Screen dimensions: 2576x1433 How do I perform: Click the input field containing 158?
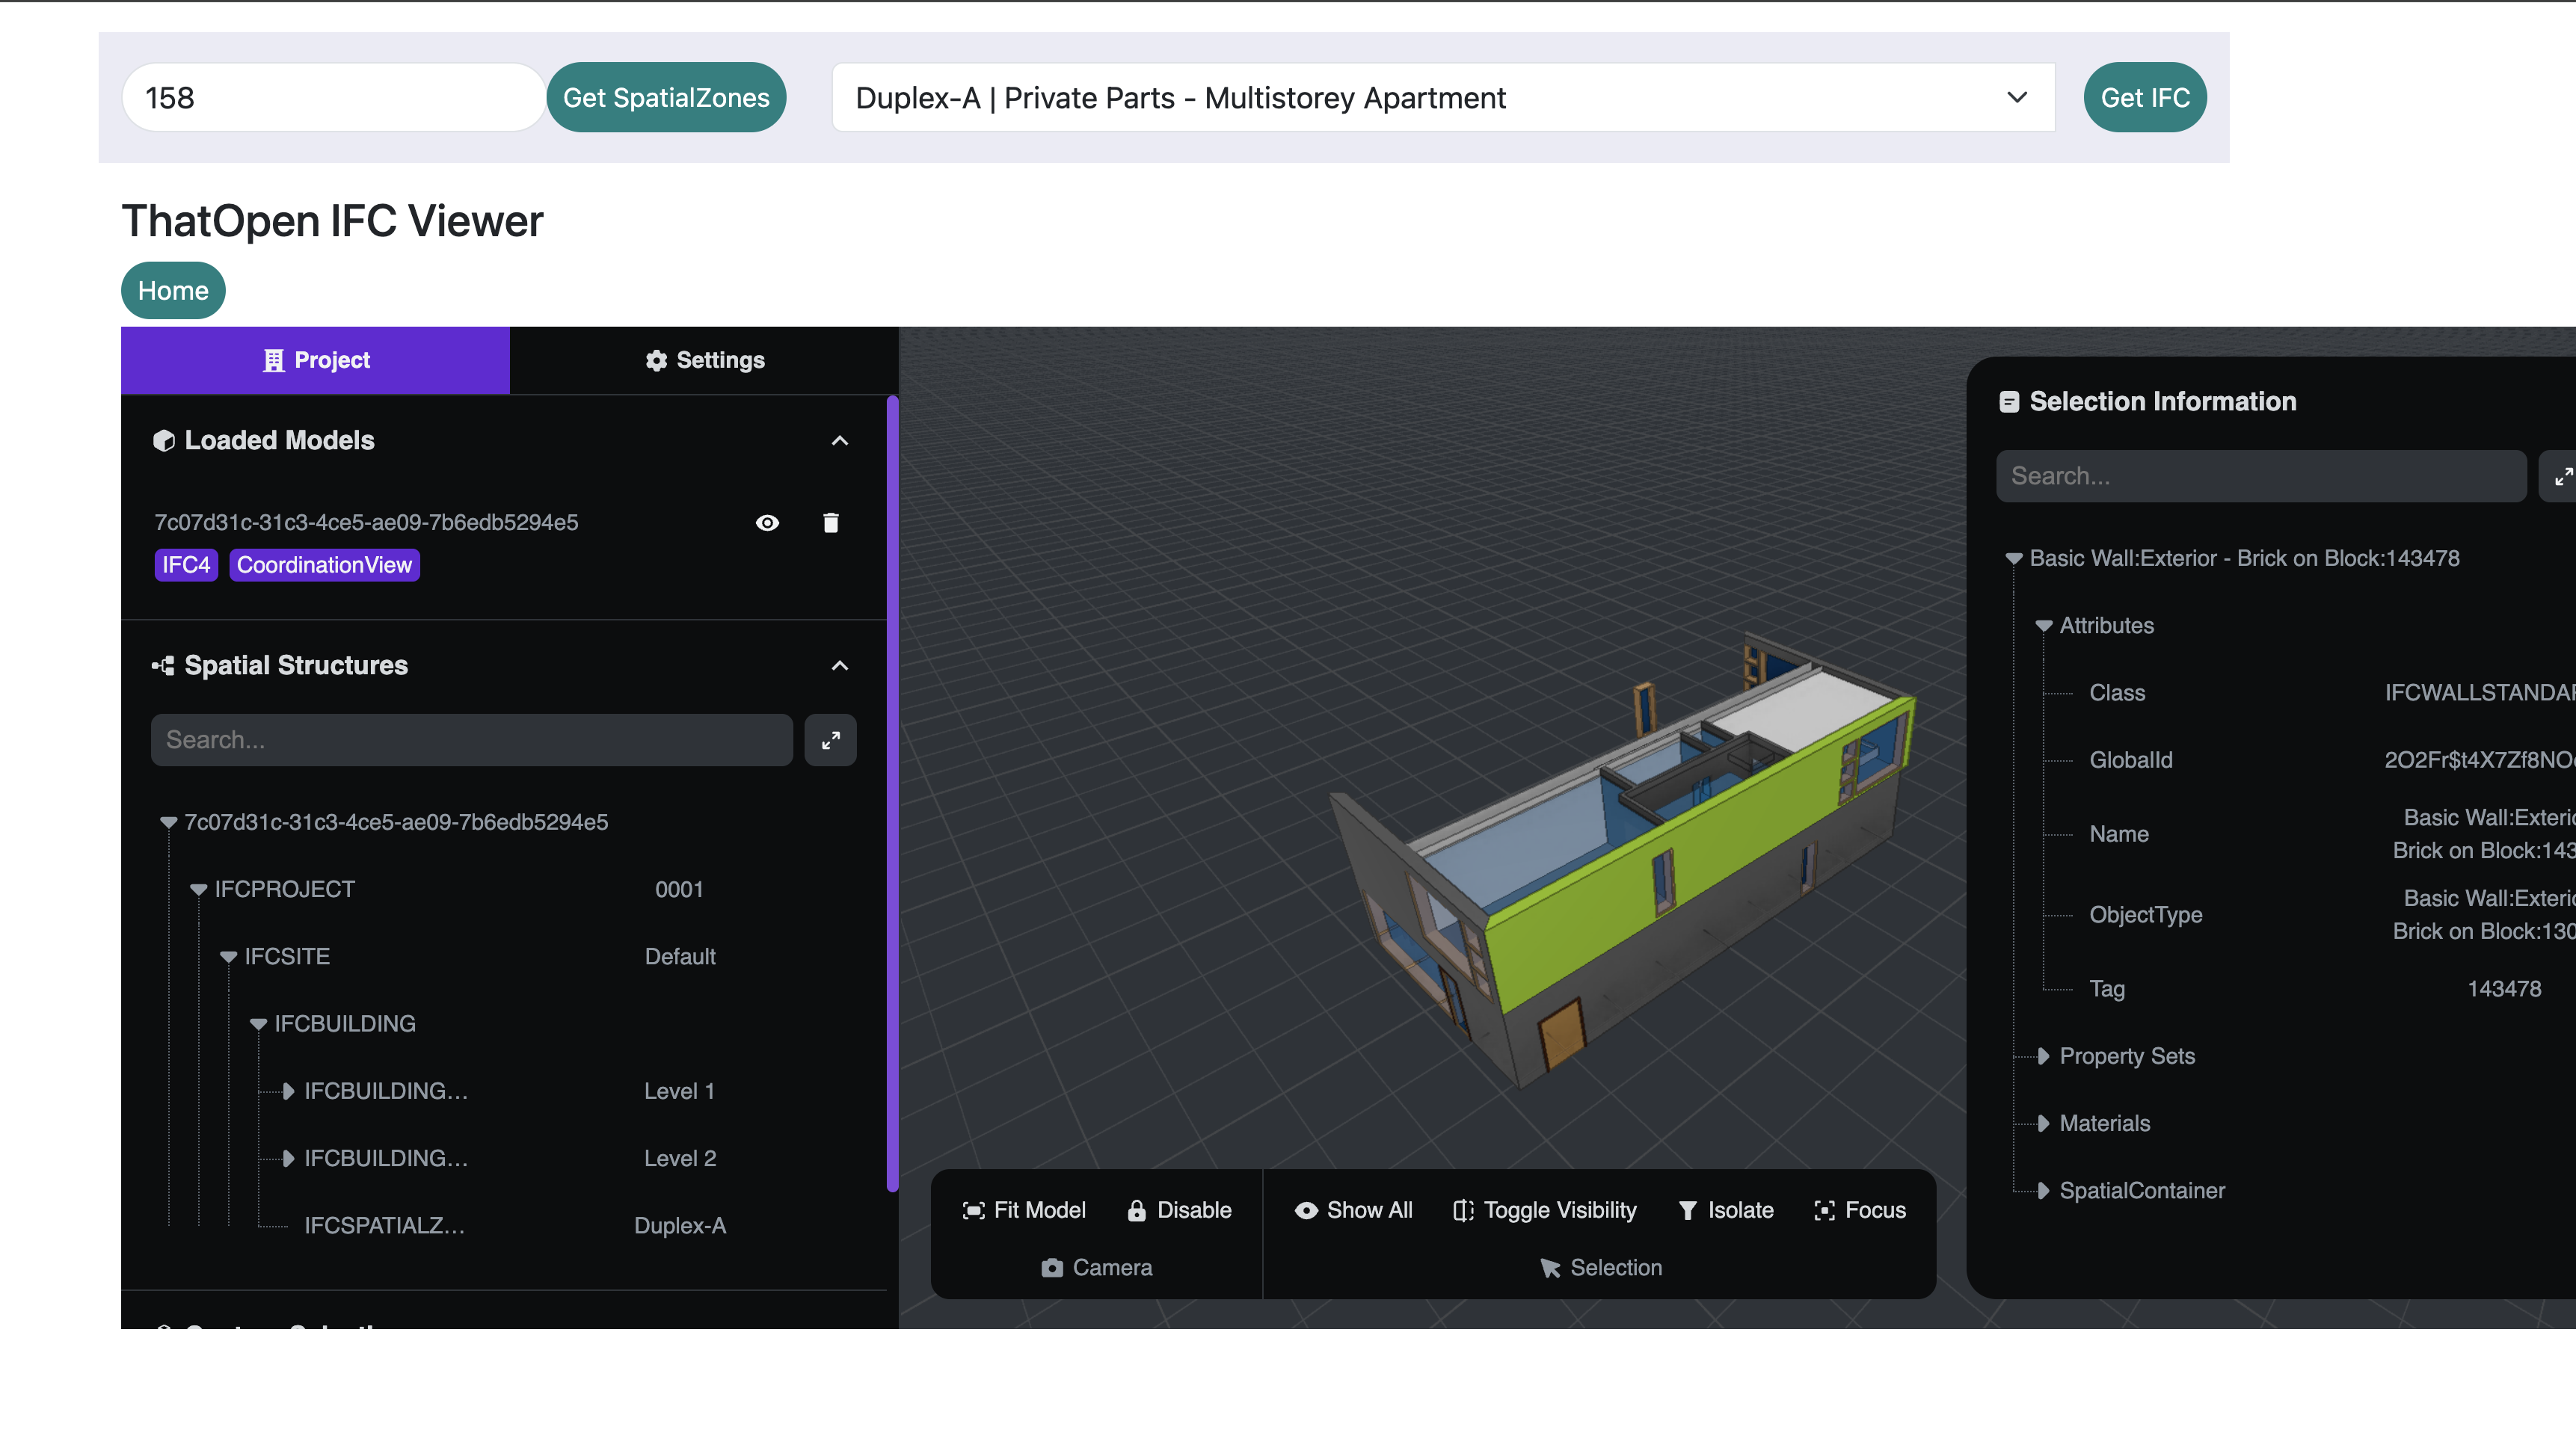(x=334, y=98)
